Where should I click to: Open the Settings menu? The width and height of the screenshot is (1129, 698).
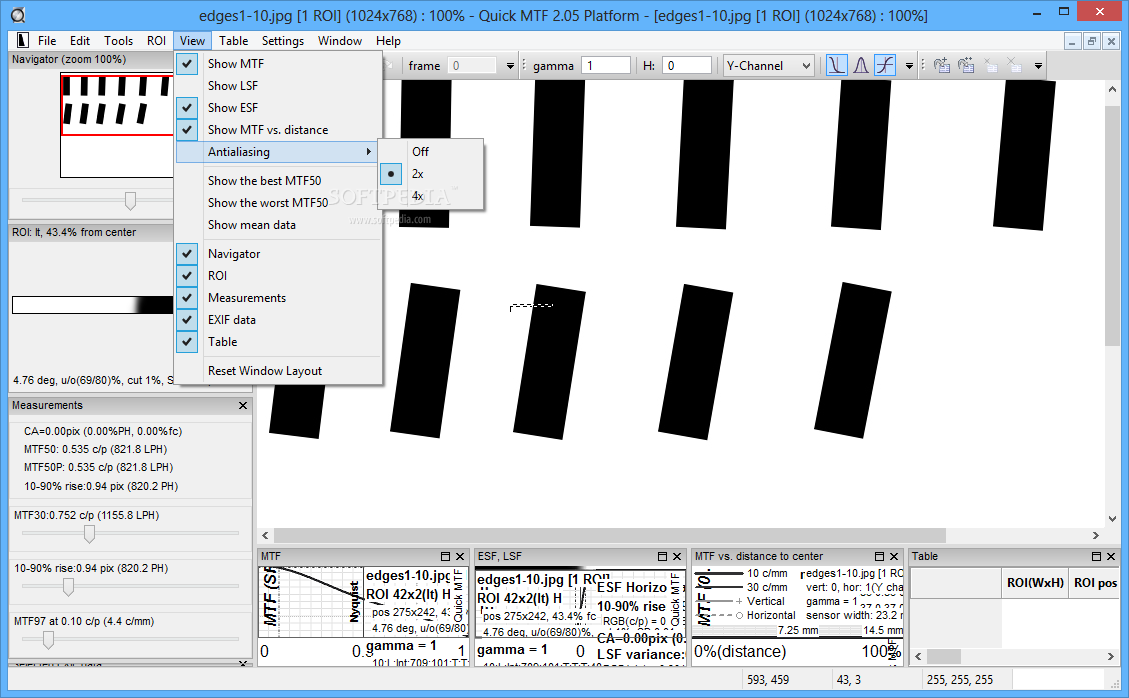[282, 40]
